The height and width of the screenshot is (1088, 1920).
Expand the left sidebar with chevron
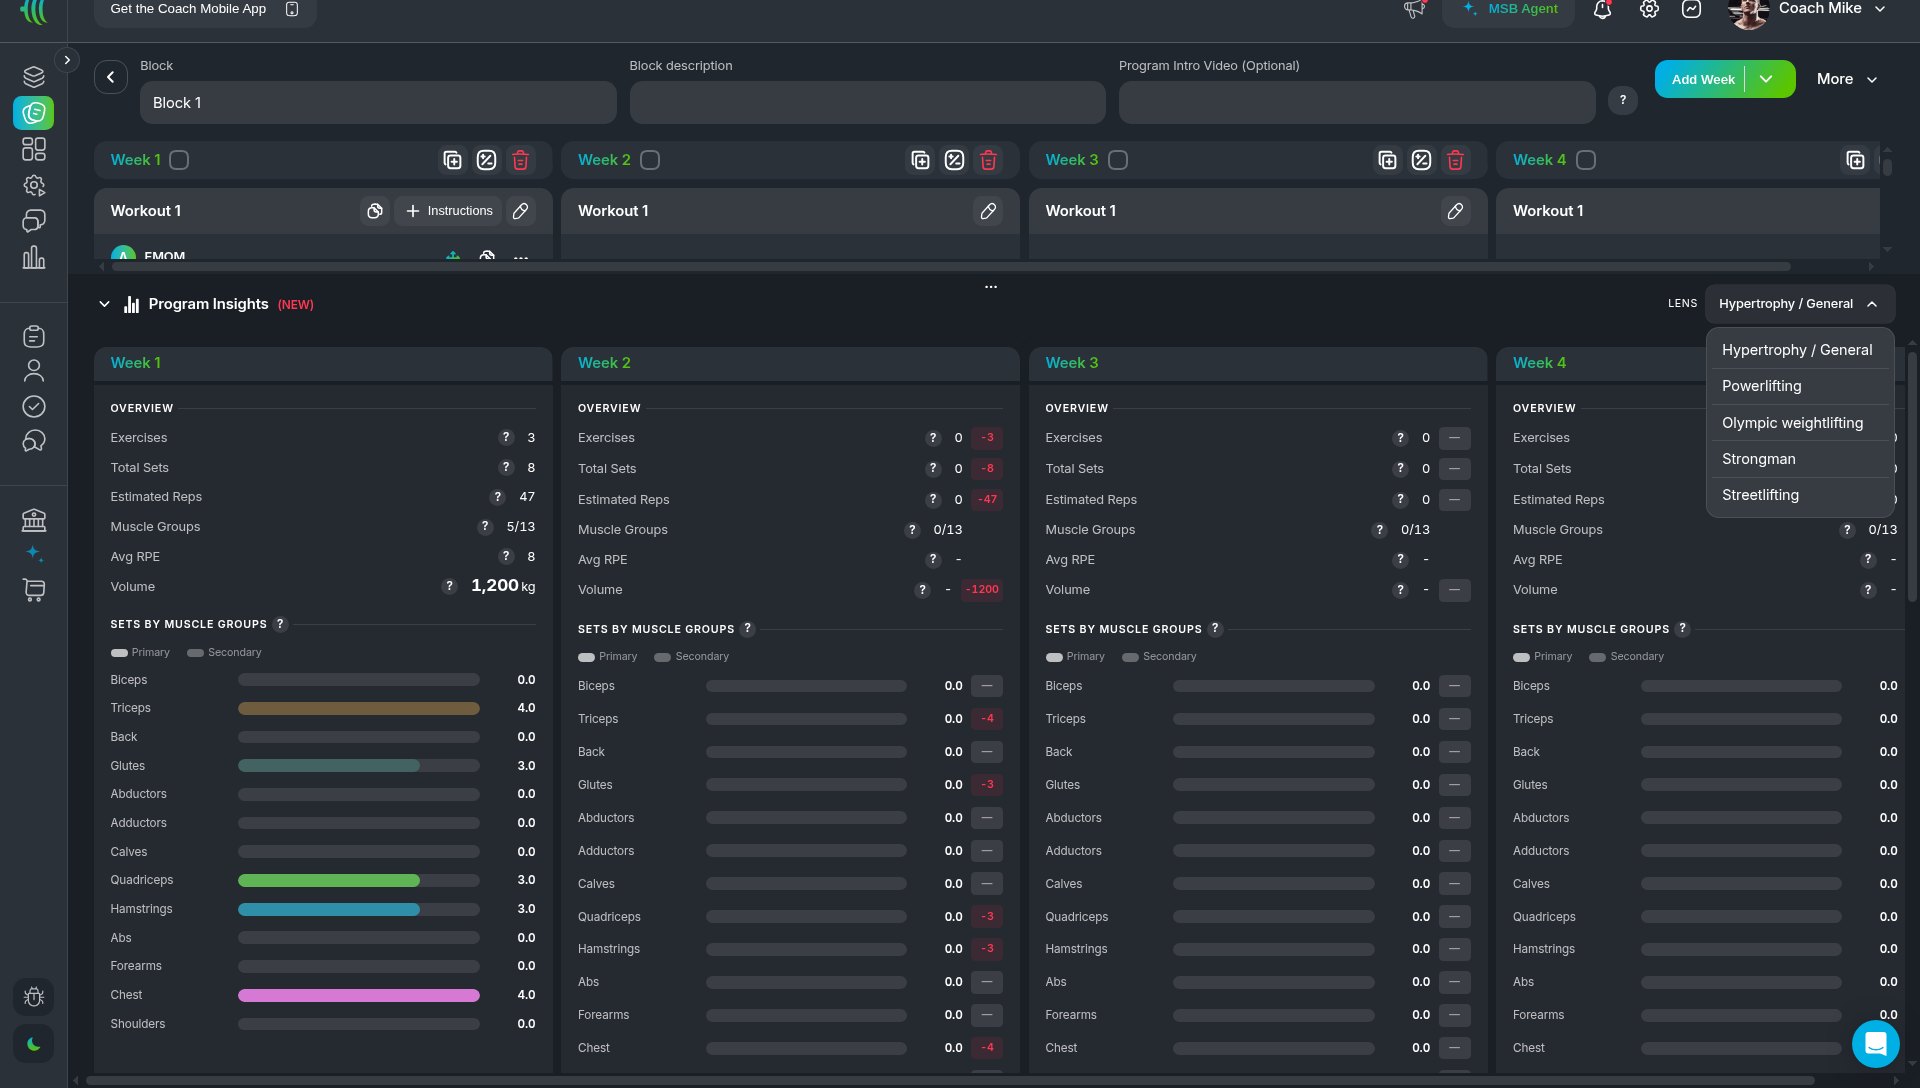tap(67, 60)
